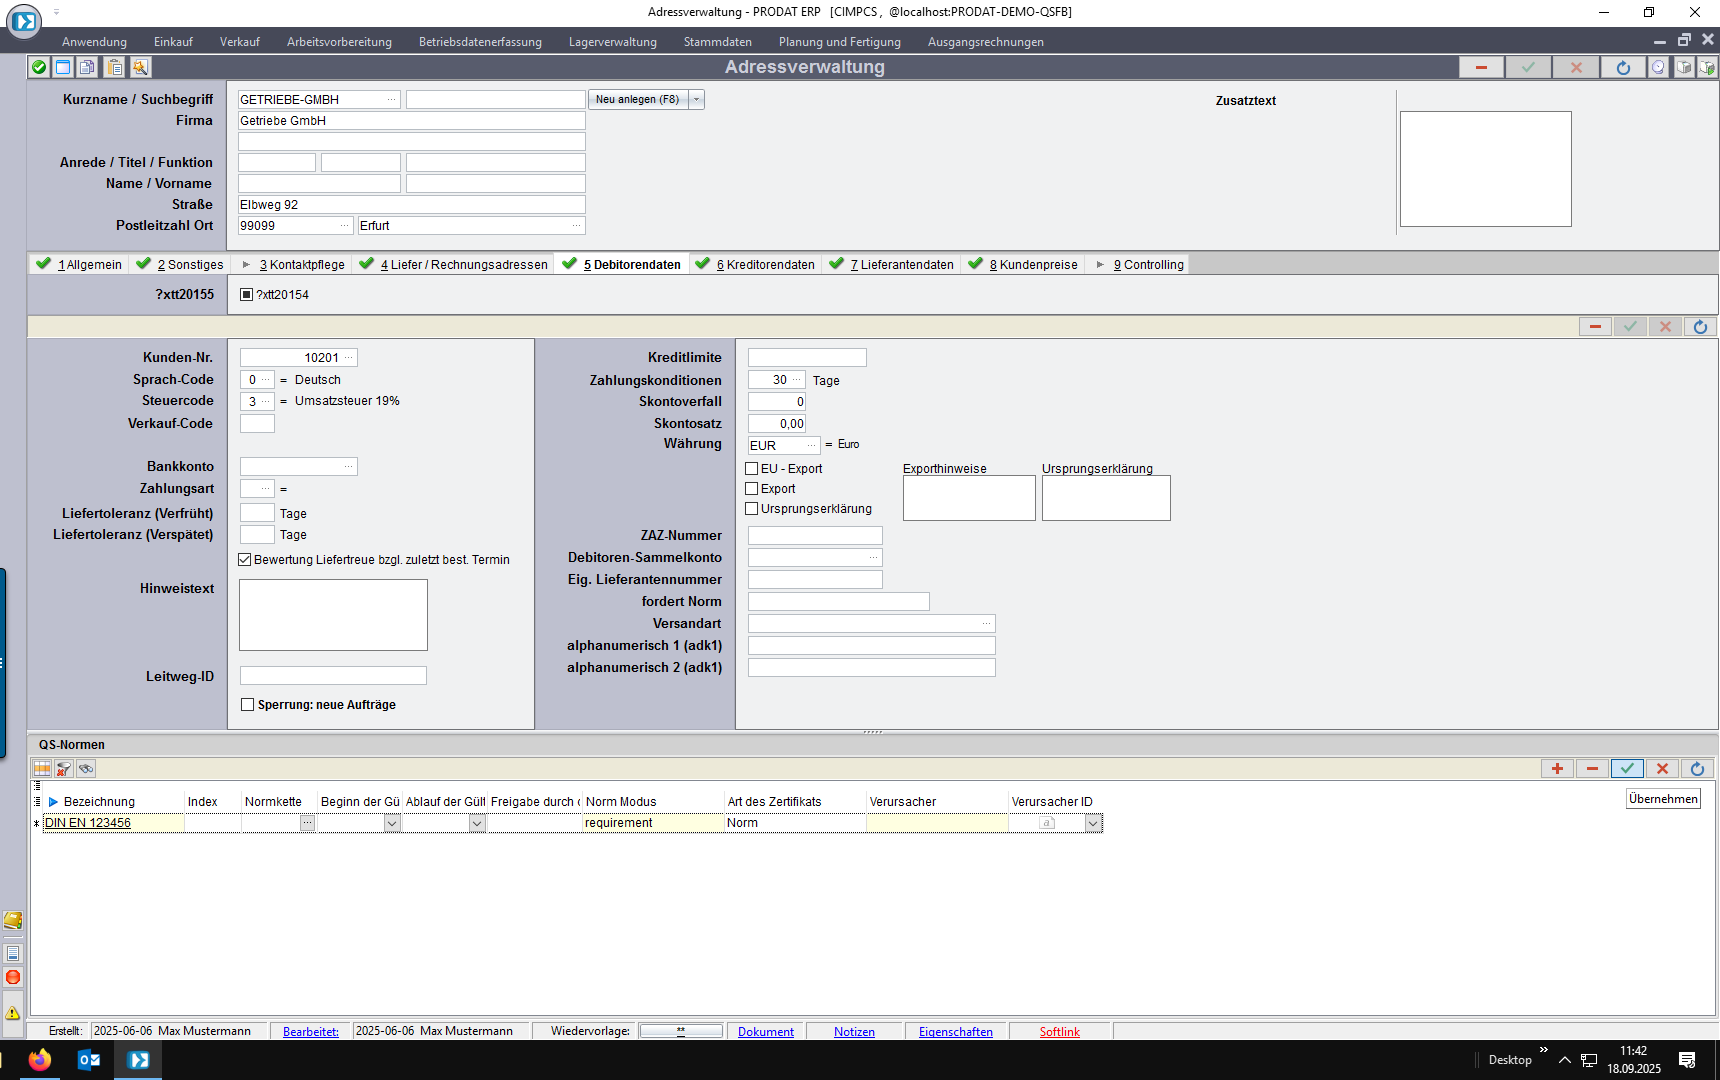Click the binoculars search icon in QS-Normen toolbar

click(x=86, y=769)
